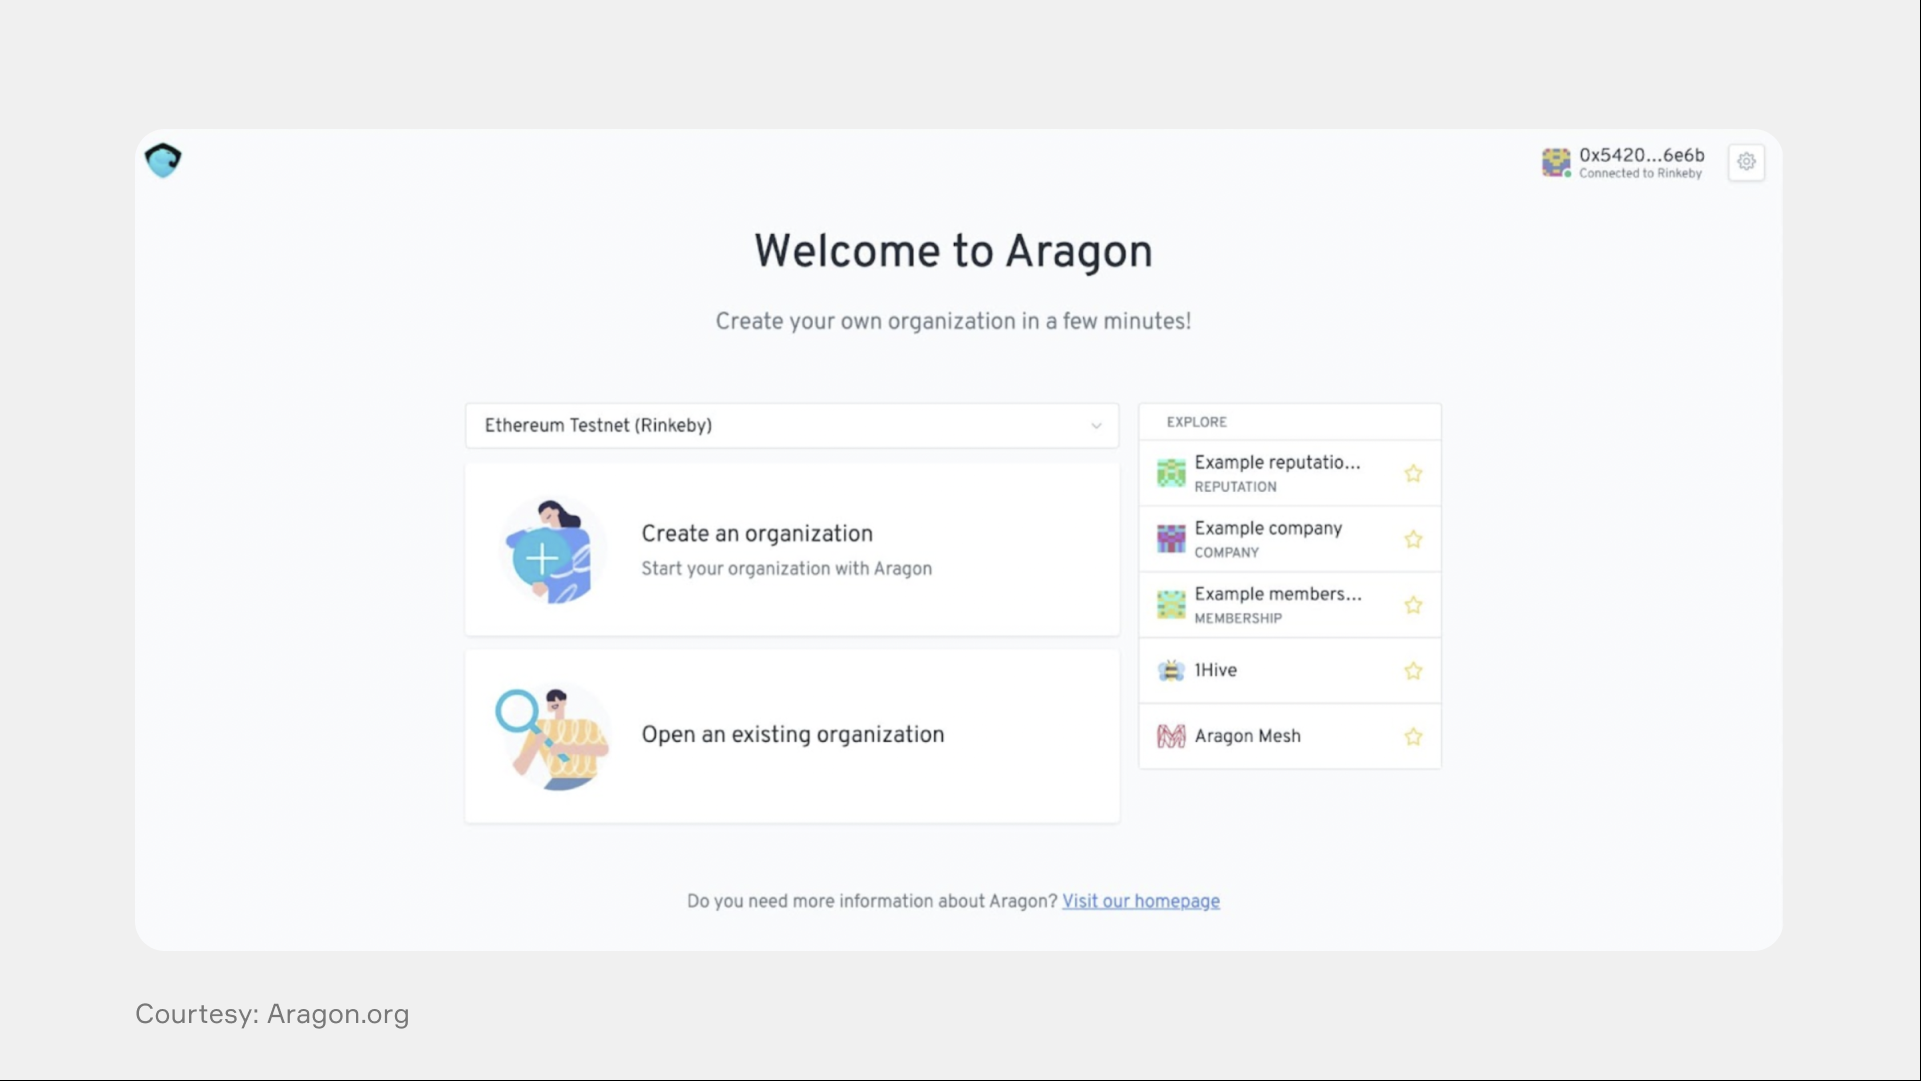Click the network dropdown chevron arrow

tap(1096, 426)
